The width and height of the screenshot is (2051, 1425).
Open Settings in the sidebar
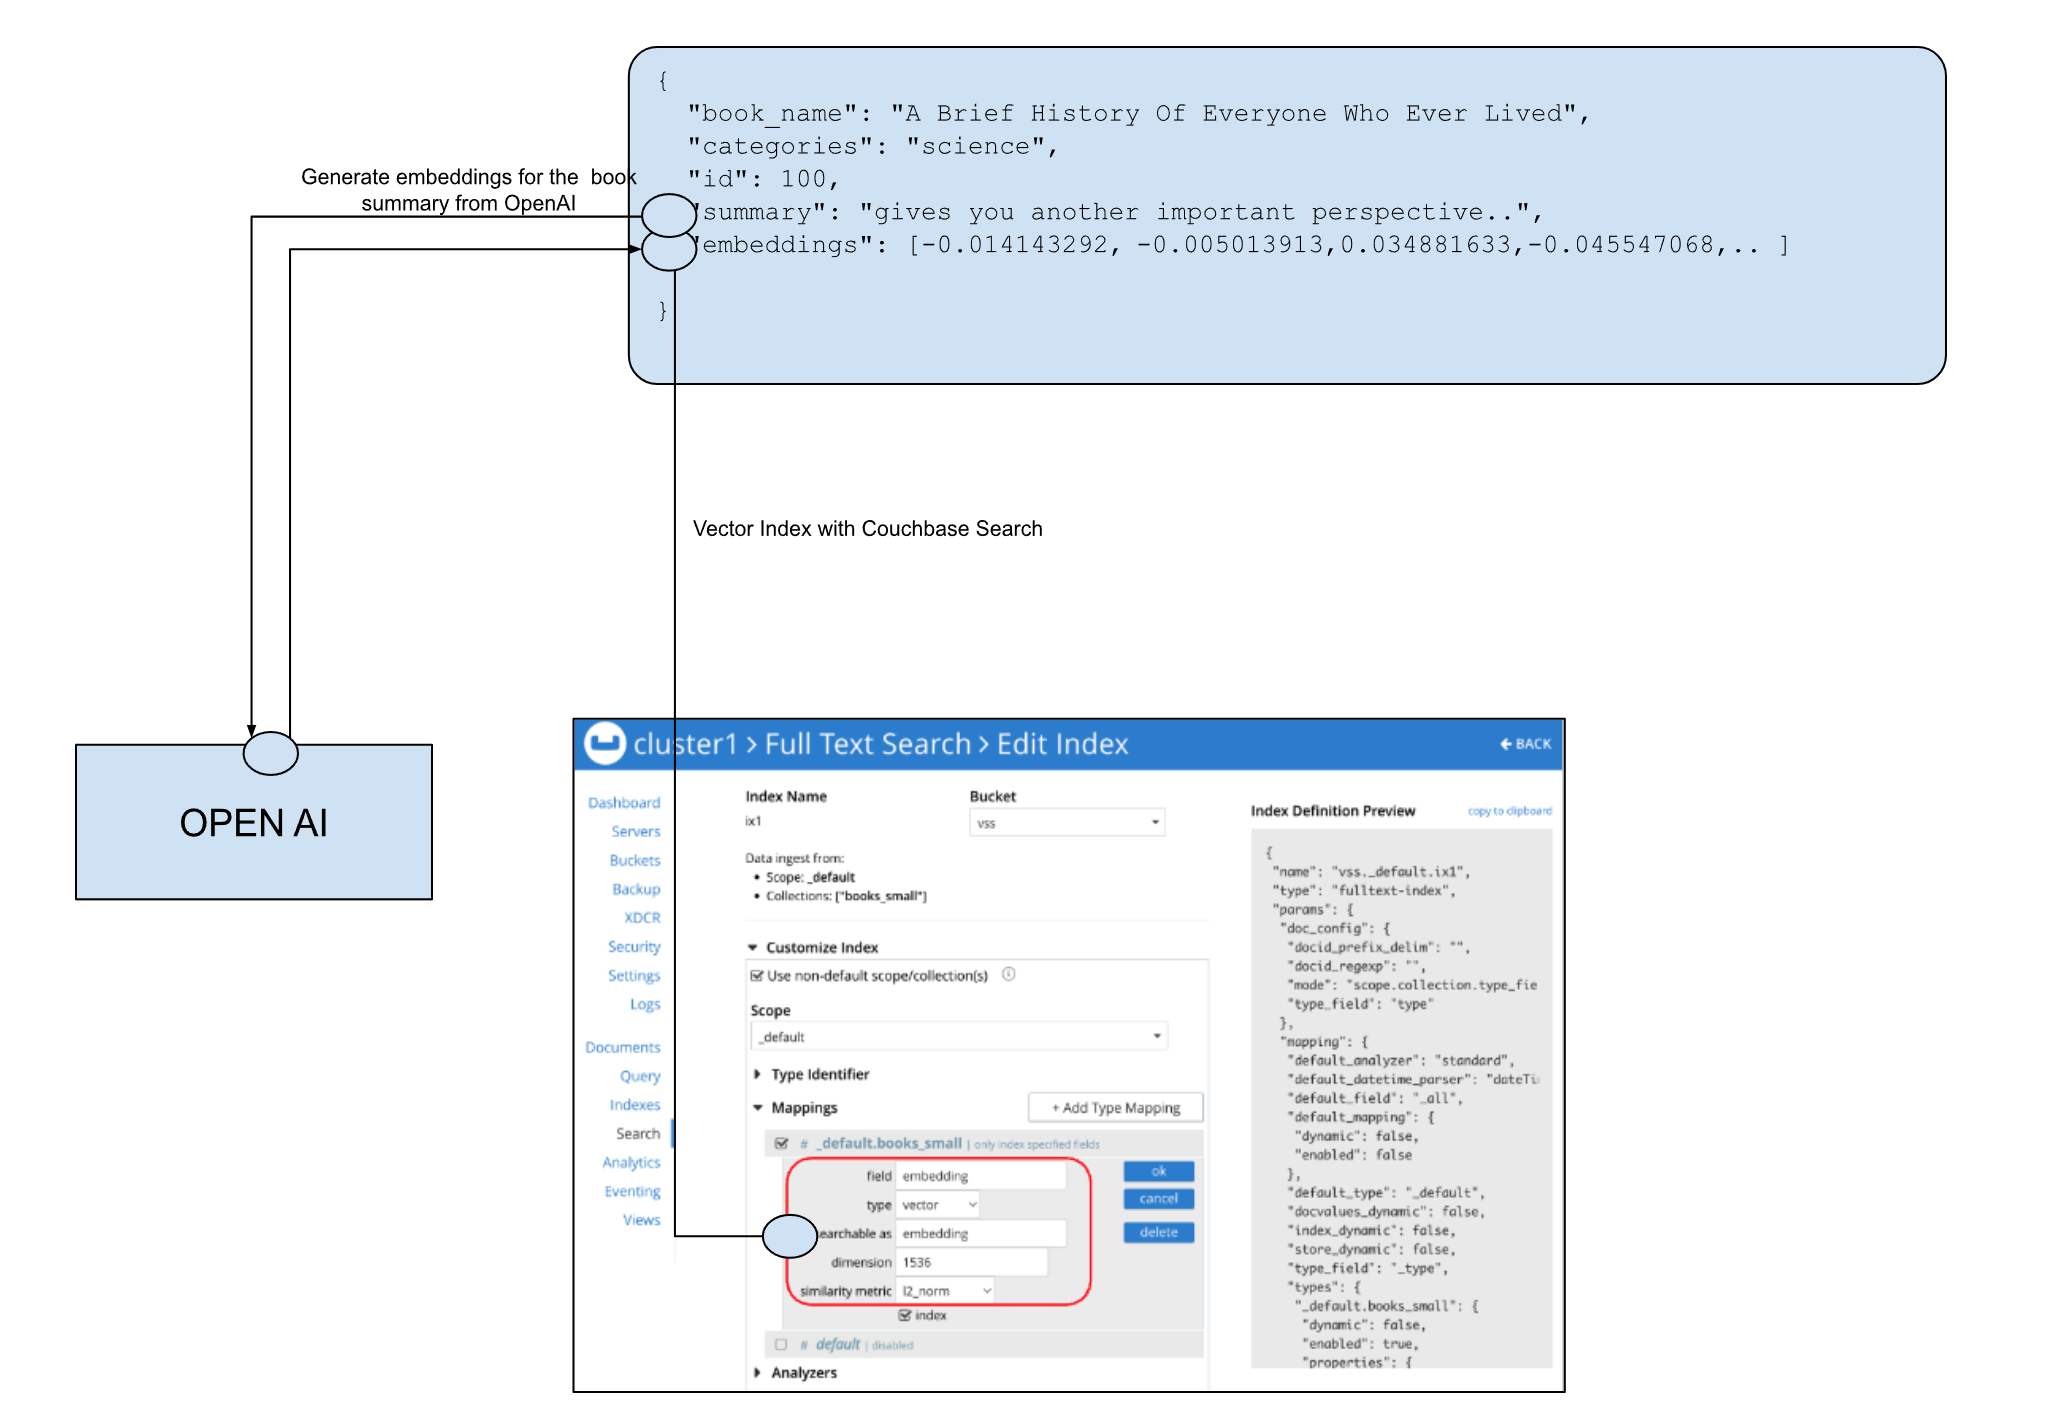click(x=634, y=976)
